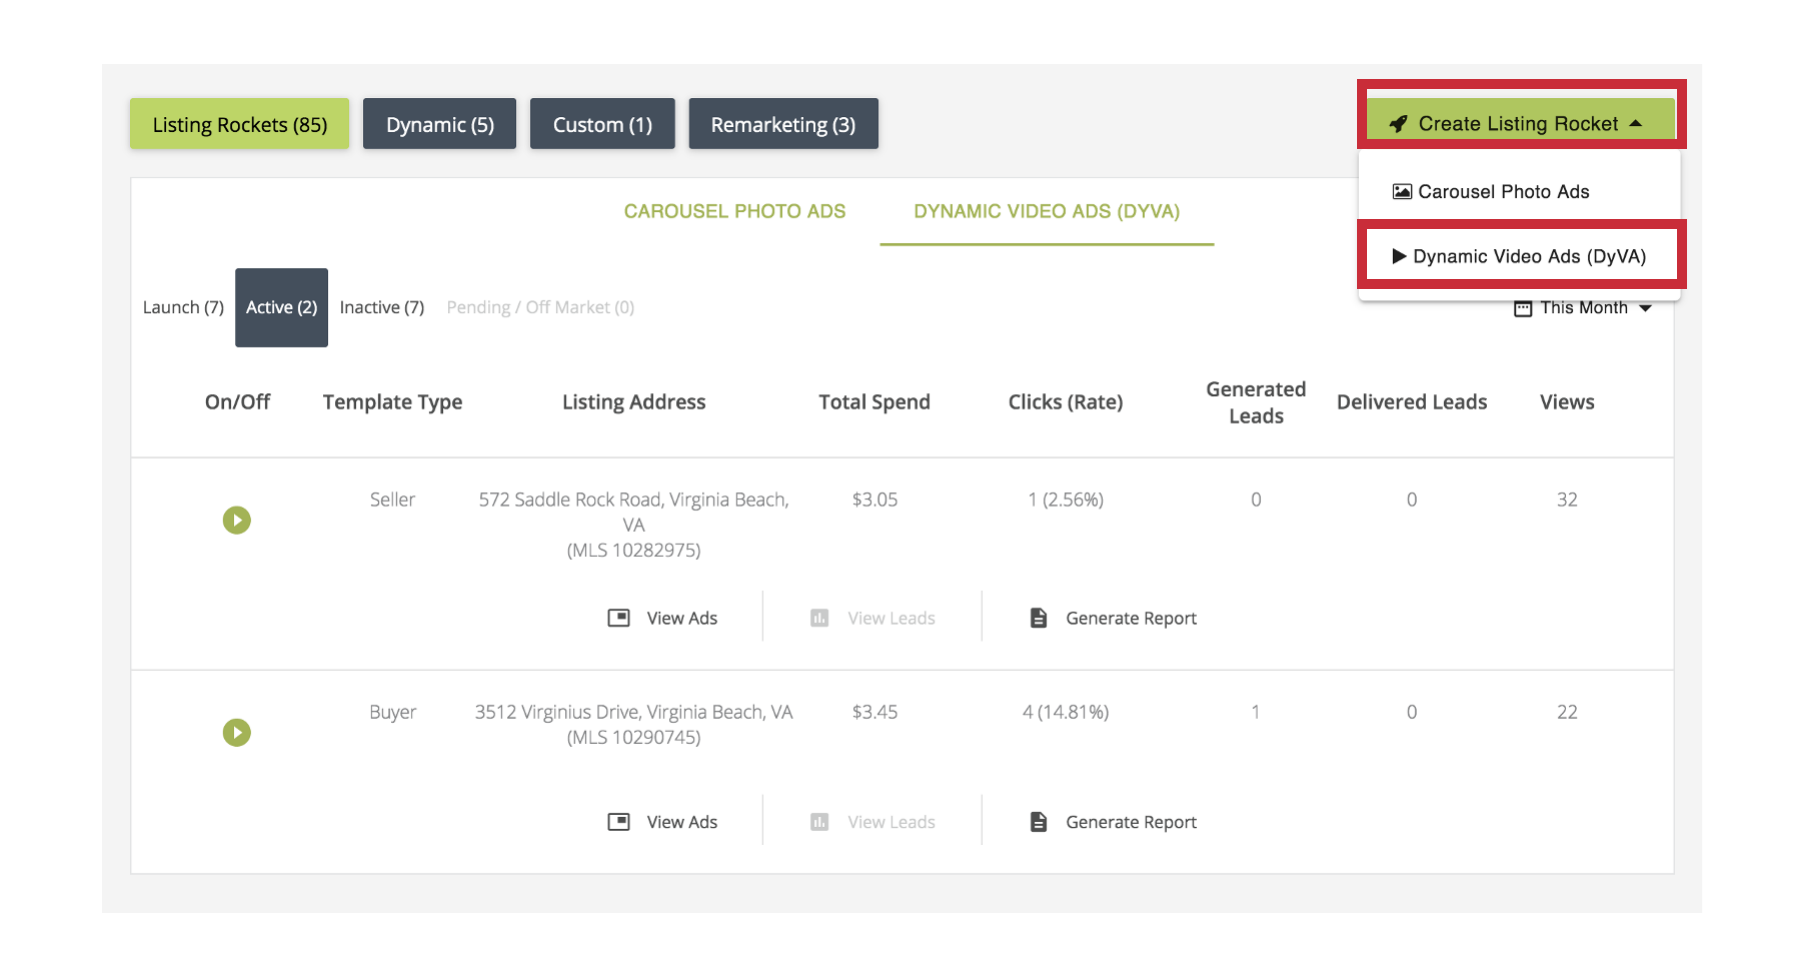Expand the This Month date range dropdown

tap(1645, 308)
